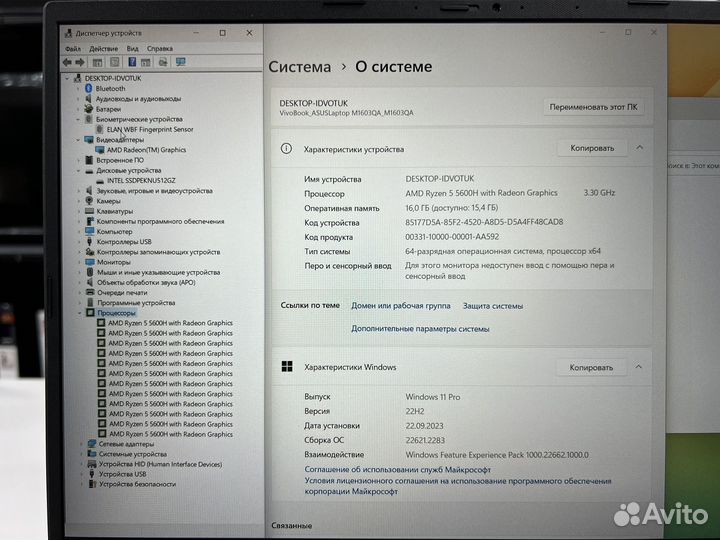The image size is (720, 540).
Task: Click the Windows logo beside Характеристики Windows
Action: (x=287, y=366)
